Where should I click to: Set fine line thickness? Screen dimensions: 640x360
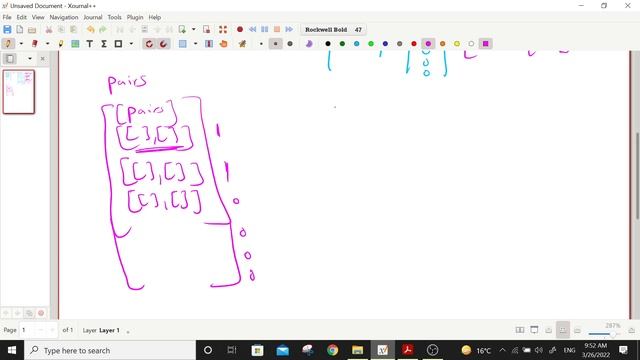(x=261, y=44)
